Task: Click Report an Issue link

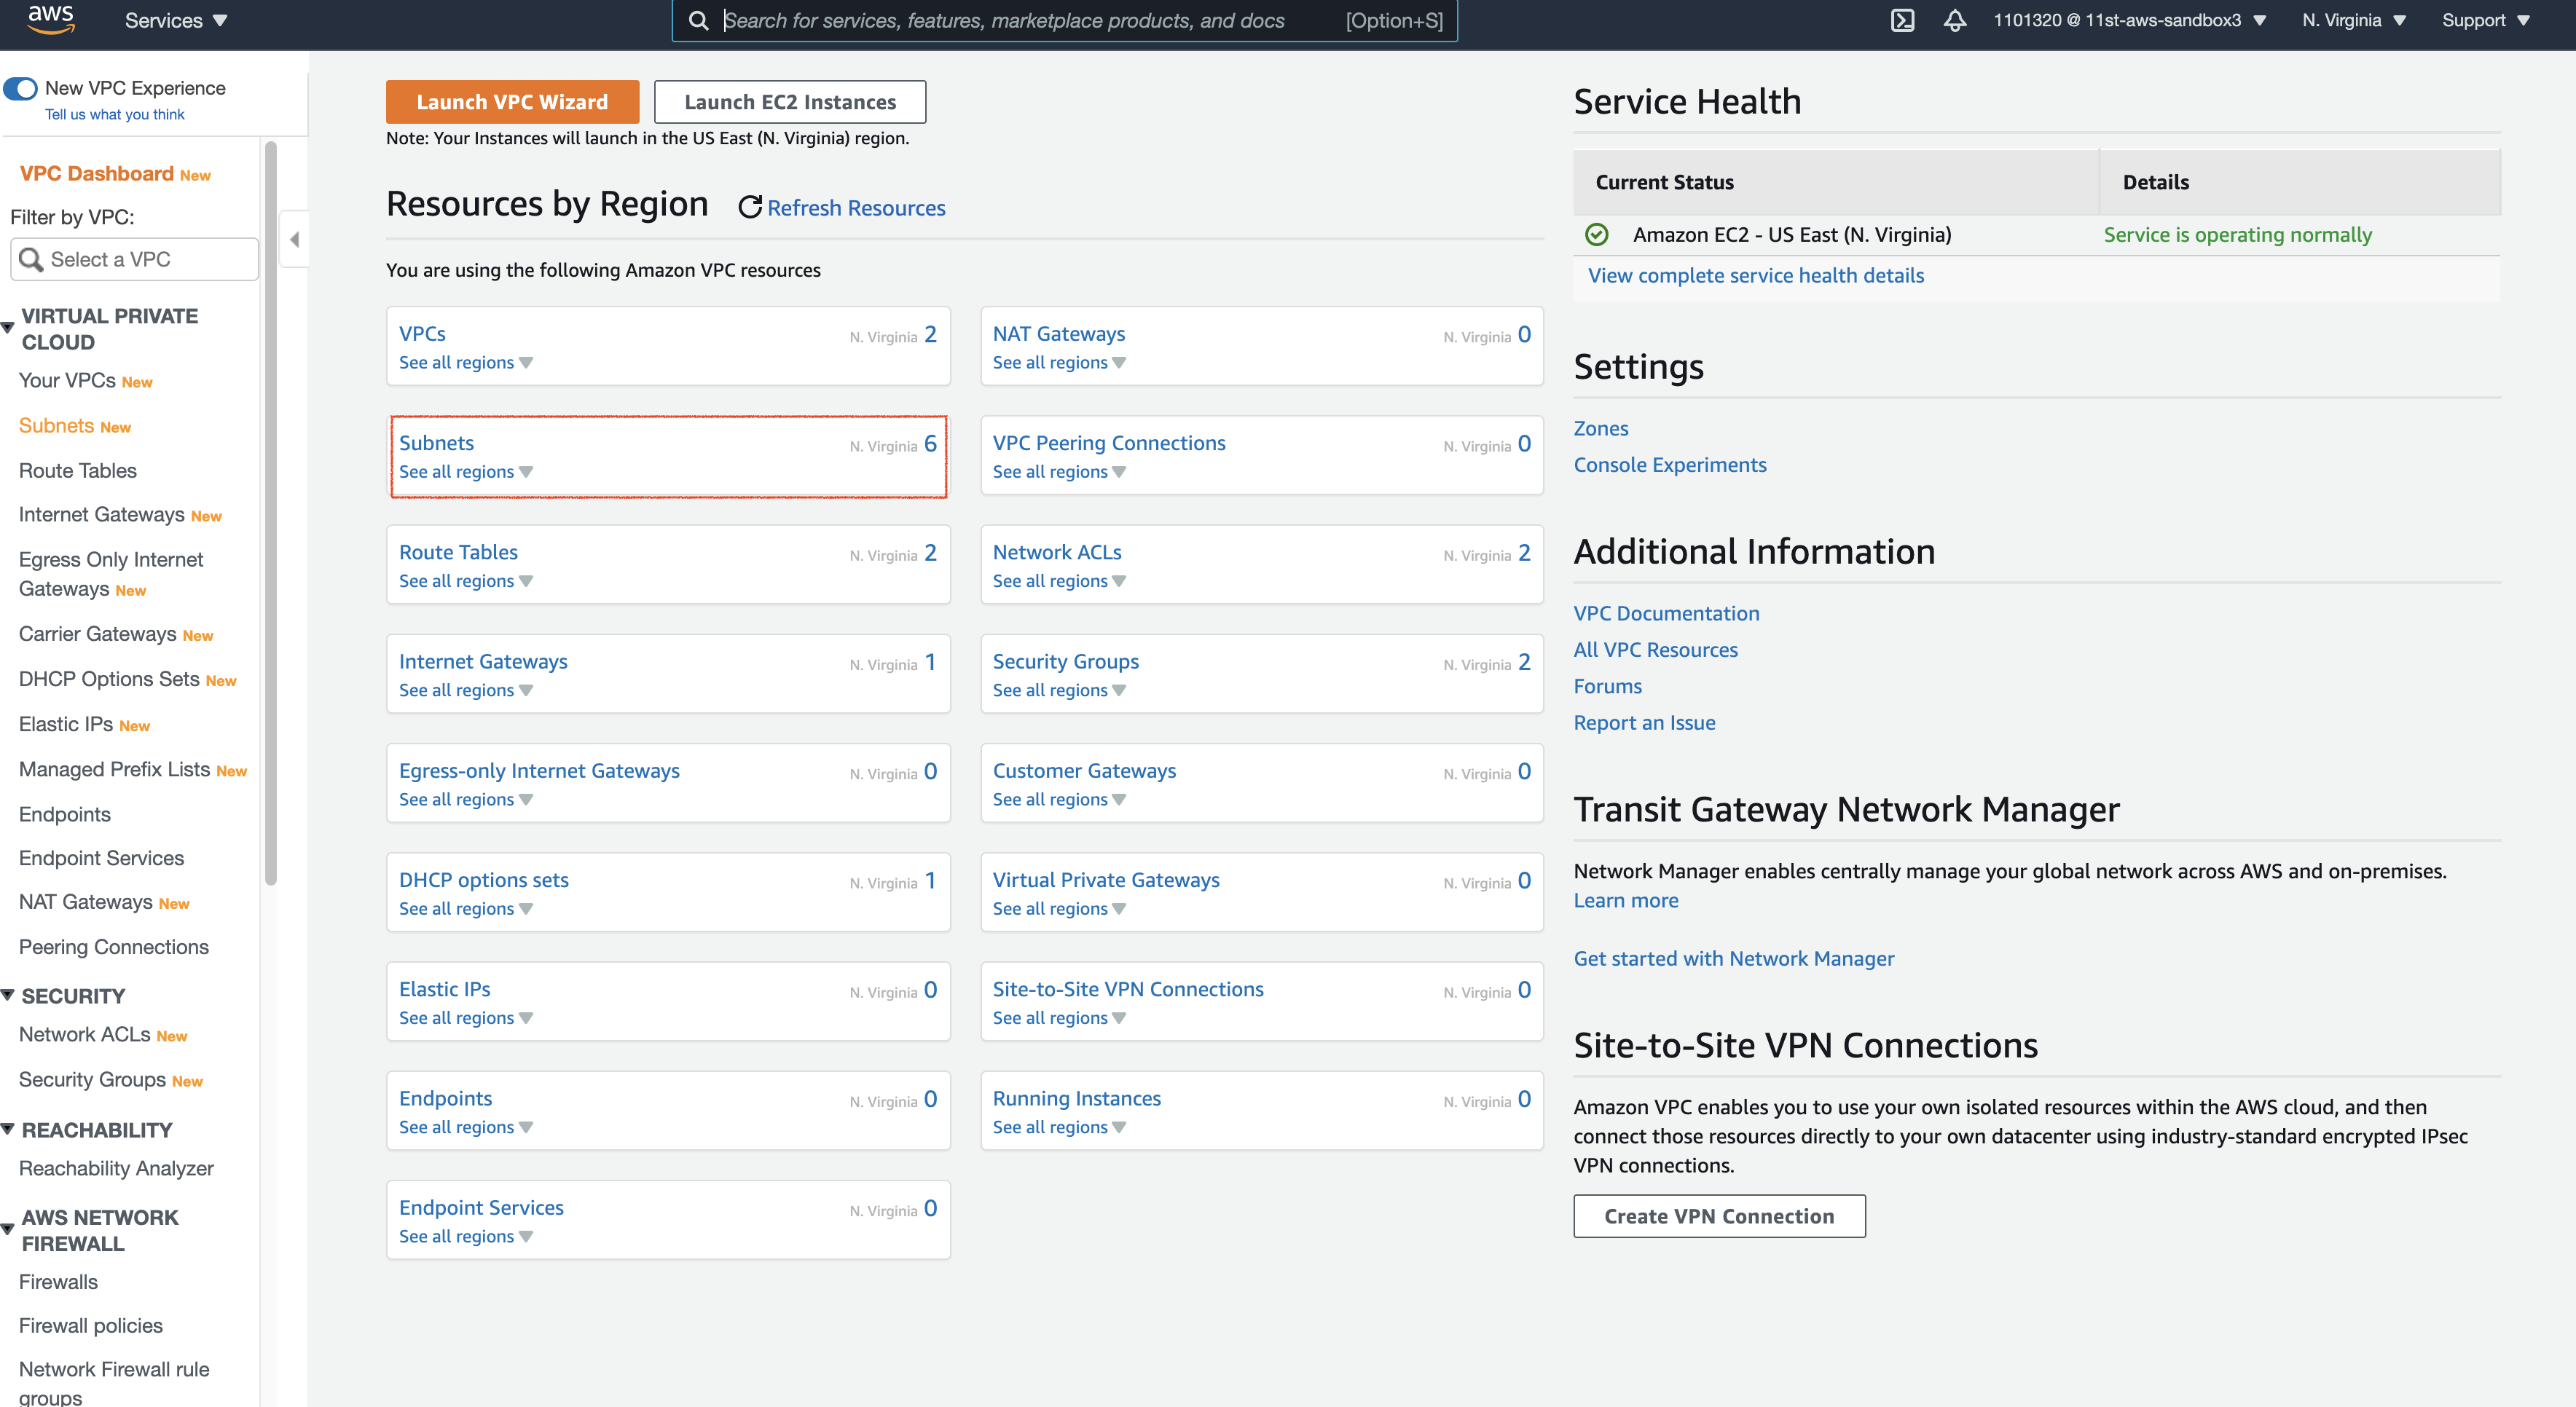Action: pos(1644,723)
